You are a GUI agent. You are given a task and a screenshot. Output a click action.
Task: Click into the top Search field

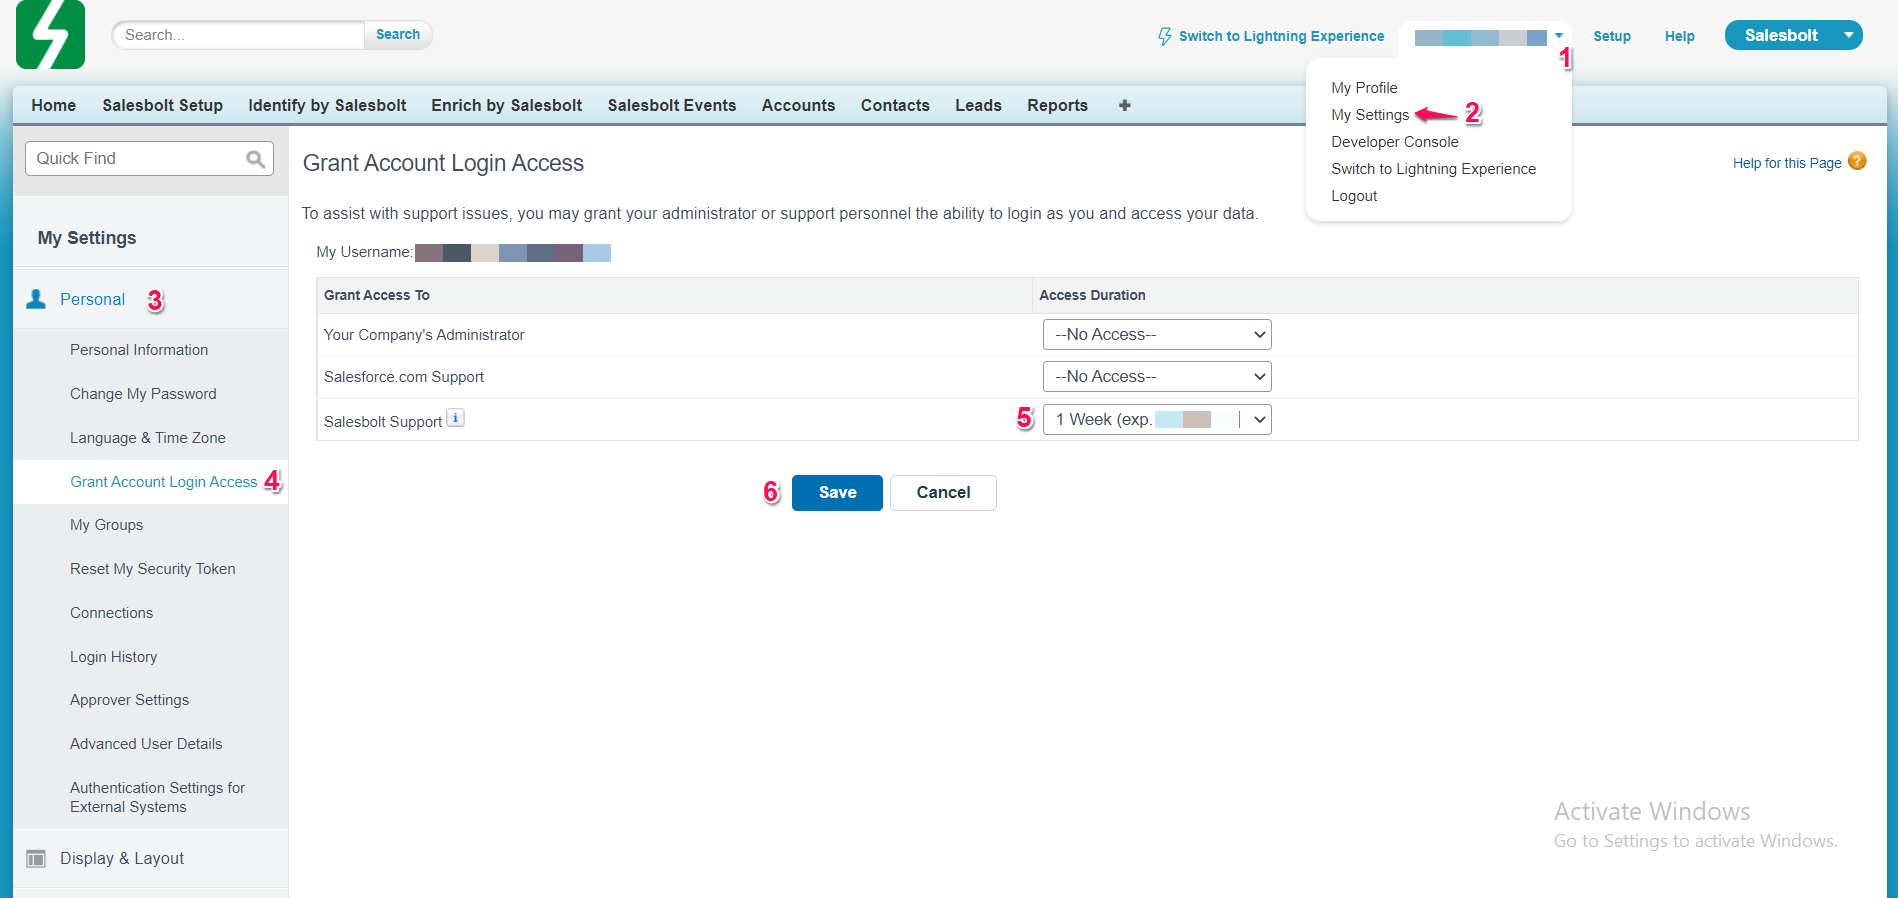click(x=238, y=35)
